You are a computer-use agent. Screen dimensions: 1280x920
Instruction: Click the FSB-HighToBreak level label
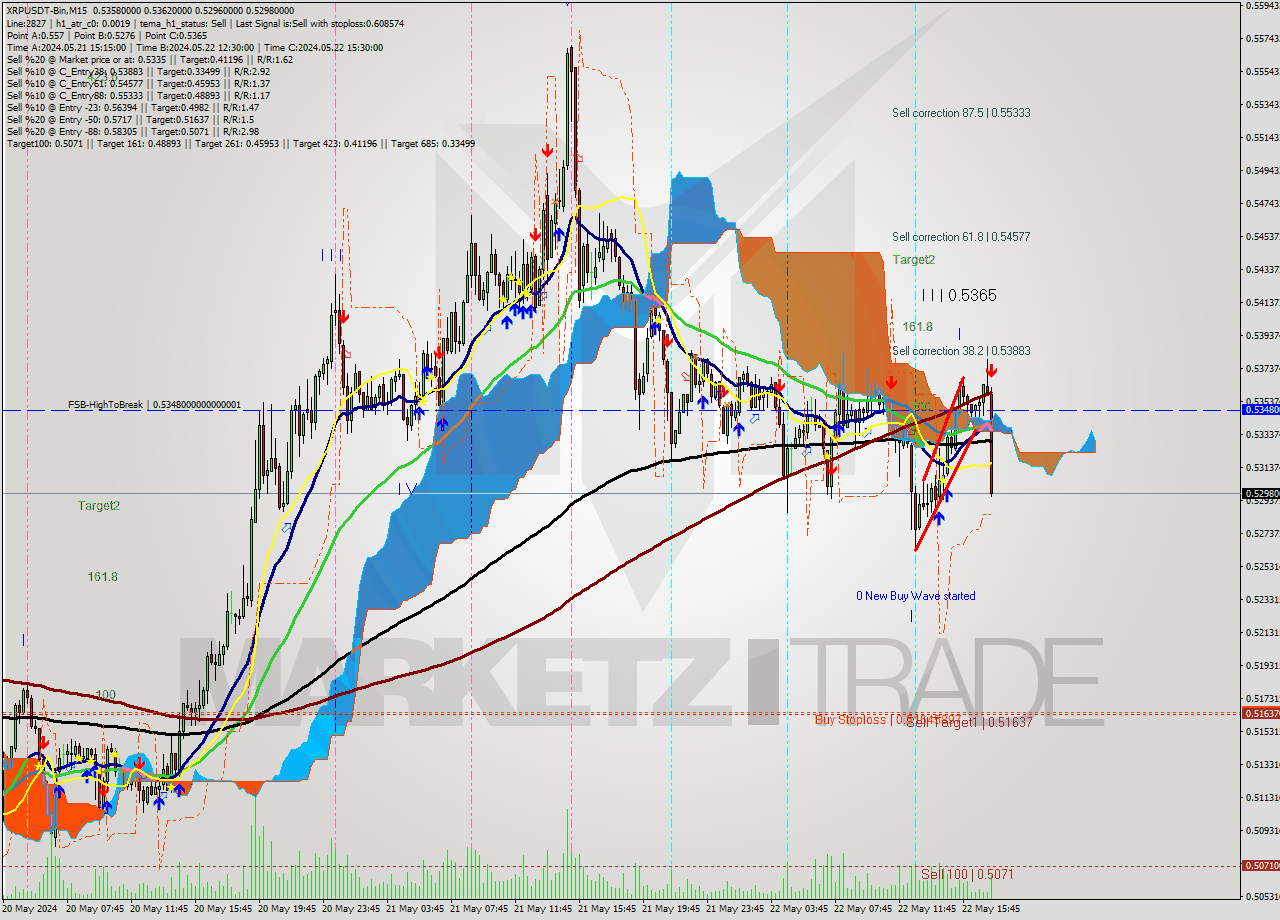[154, 405]
